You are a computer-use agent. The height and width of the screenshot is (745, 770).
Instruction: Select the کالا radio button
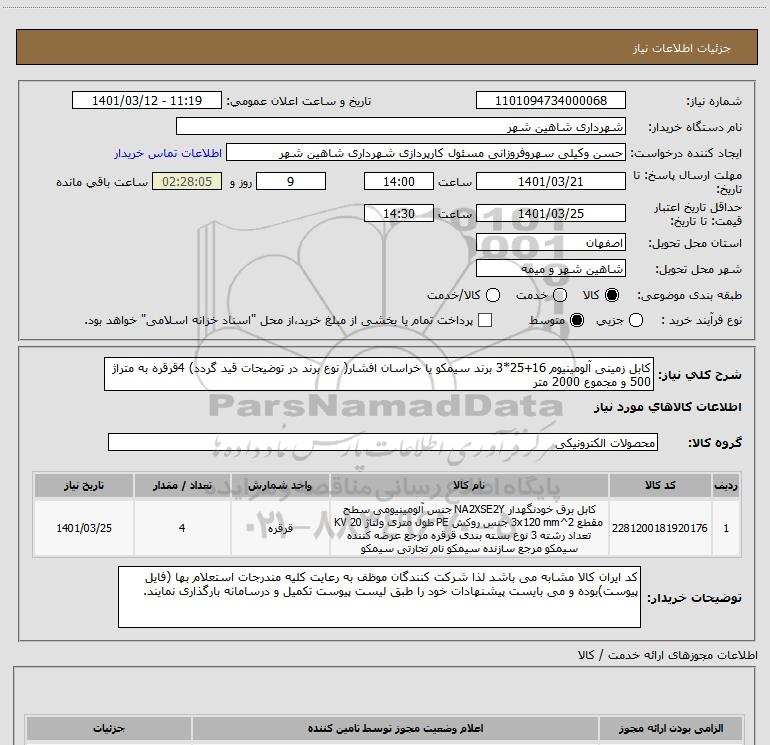pos(612,295)
